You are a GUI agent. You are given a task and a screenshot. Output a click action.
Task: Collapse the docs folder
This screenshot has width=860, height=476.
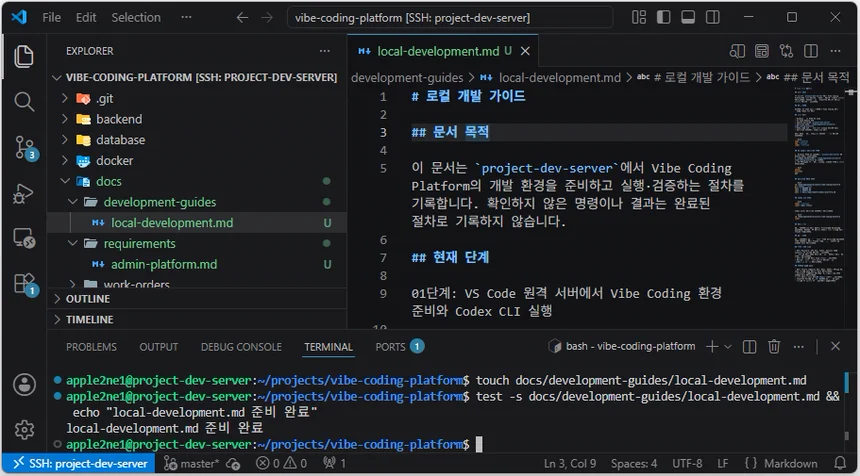click(x=197, y=182)
